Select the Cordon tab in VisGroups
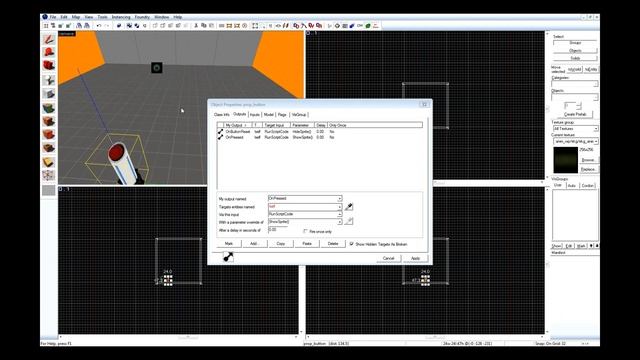The image size is (640, 360). pyautogui.click(x=587, y=186)
